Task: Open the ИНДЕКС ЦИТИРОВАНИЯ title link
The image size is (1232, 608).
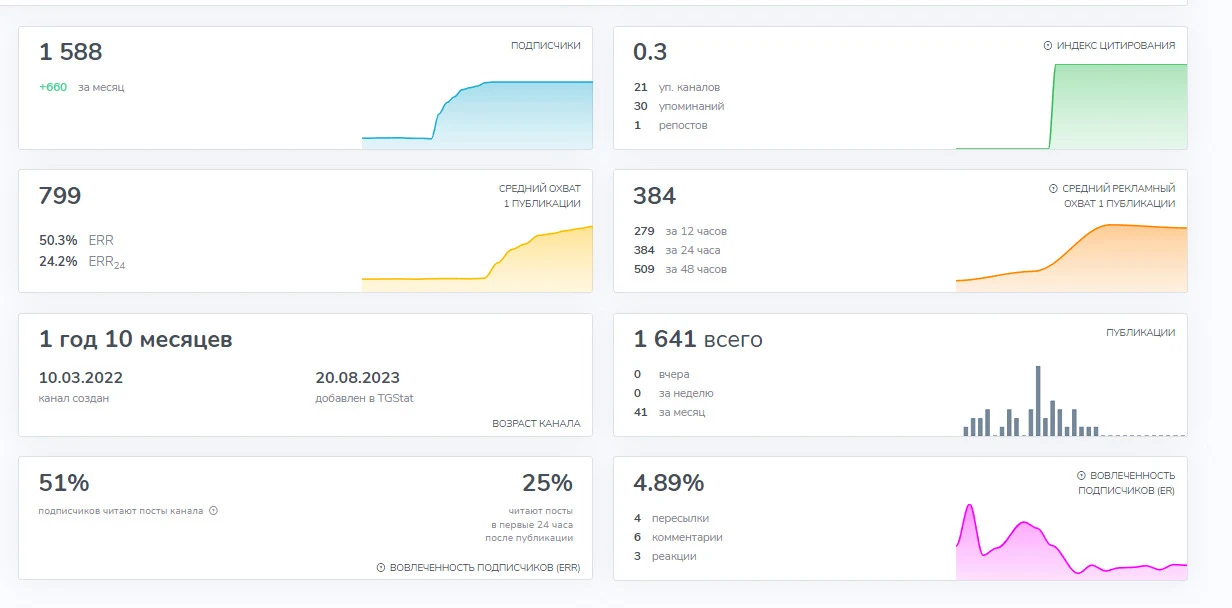Action: (x=1116, y=46)
